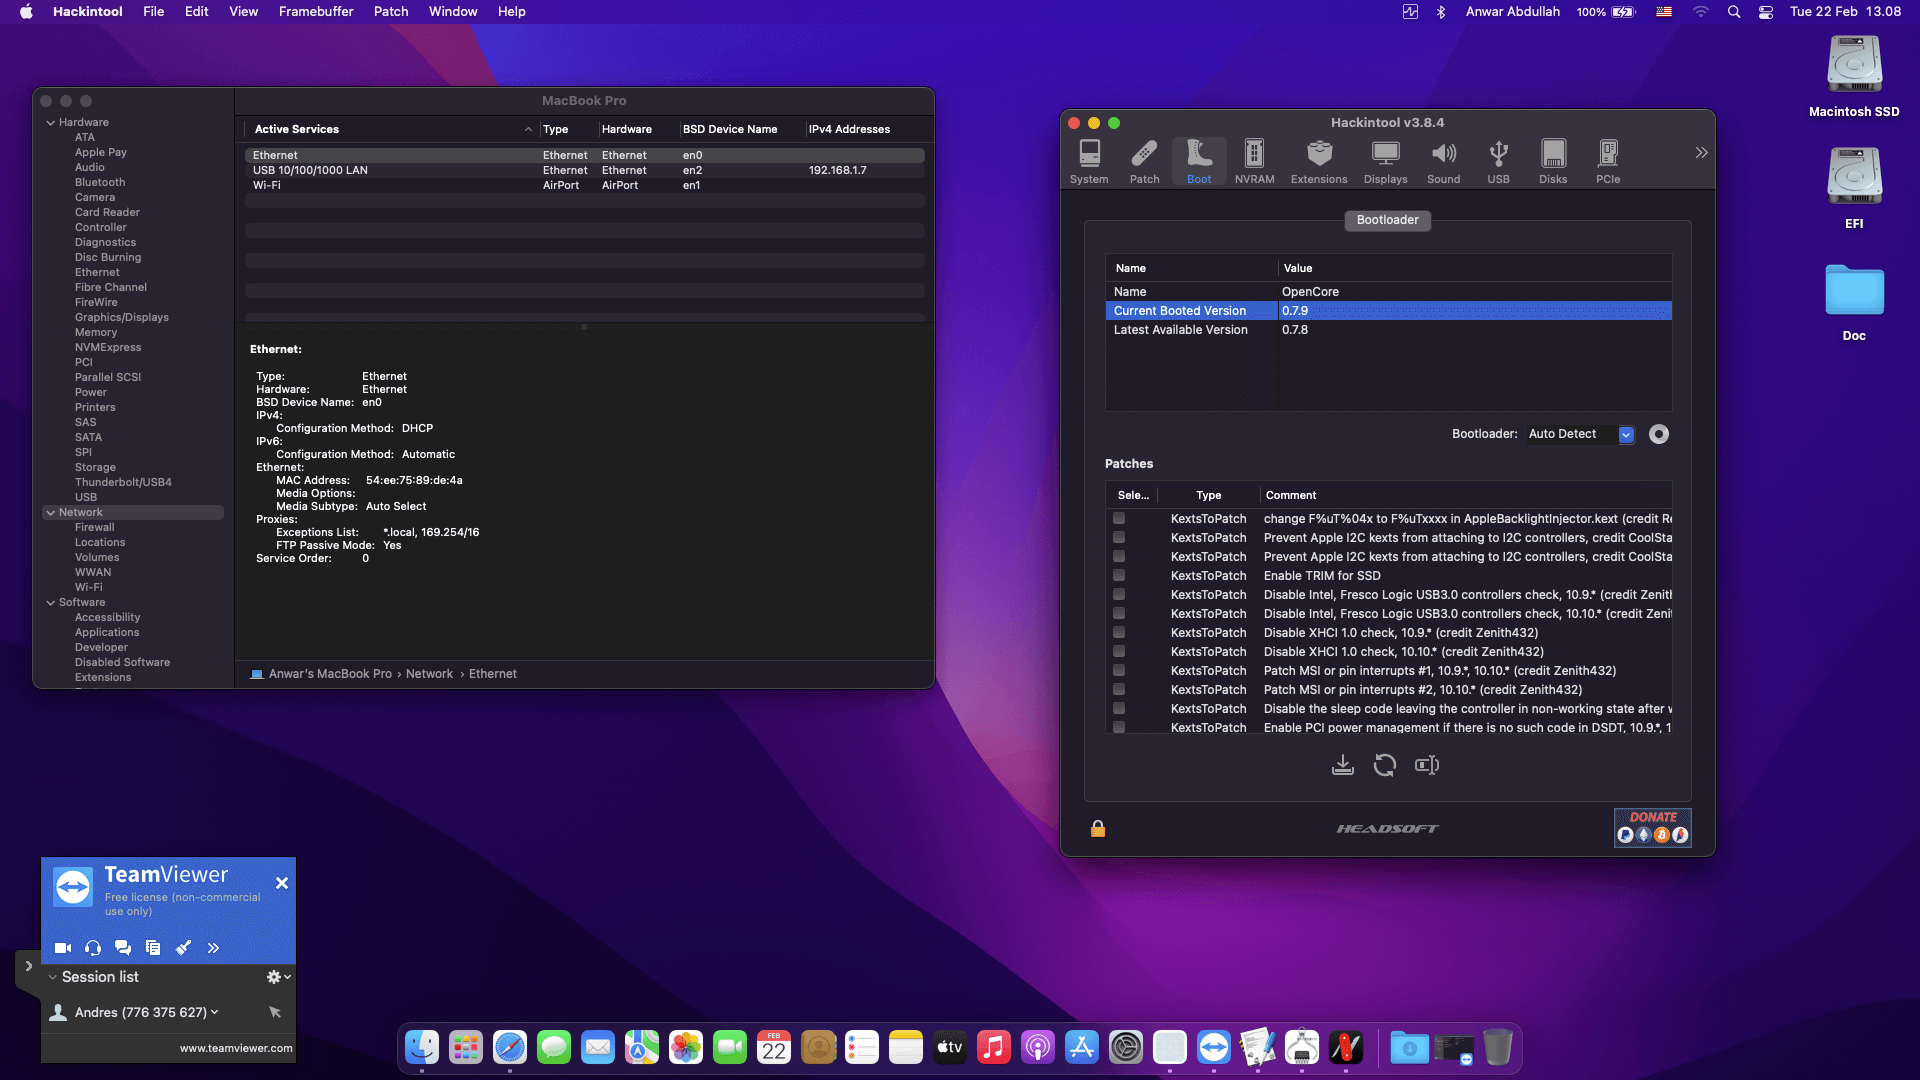Close the TeamViewer panel
1920x1080 pixels.
282,883
